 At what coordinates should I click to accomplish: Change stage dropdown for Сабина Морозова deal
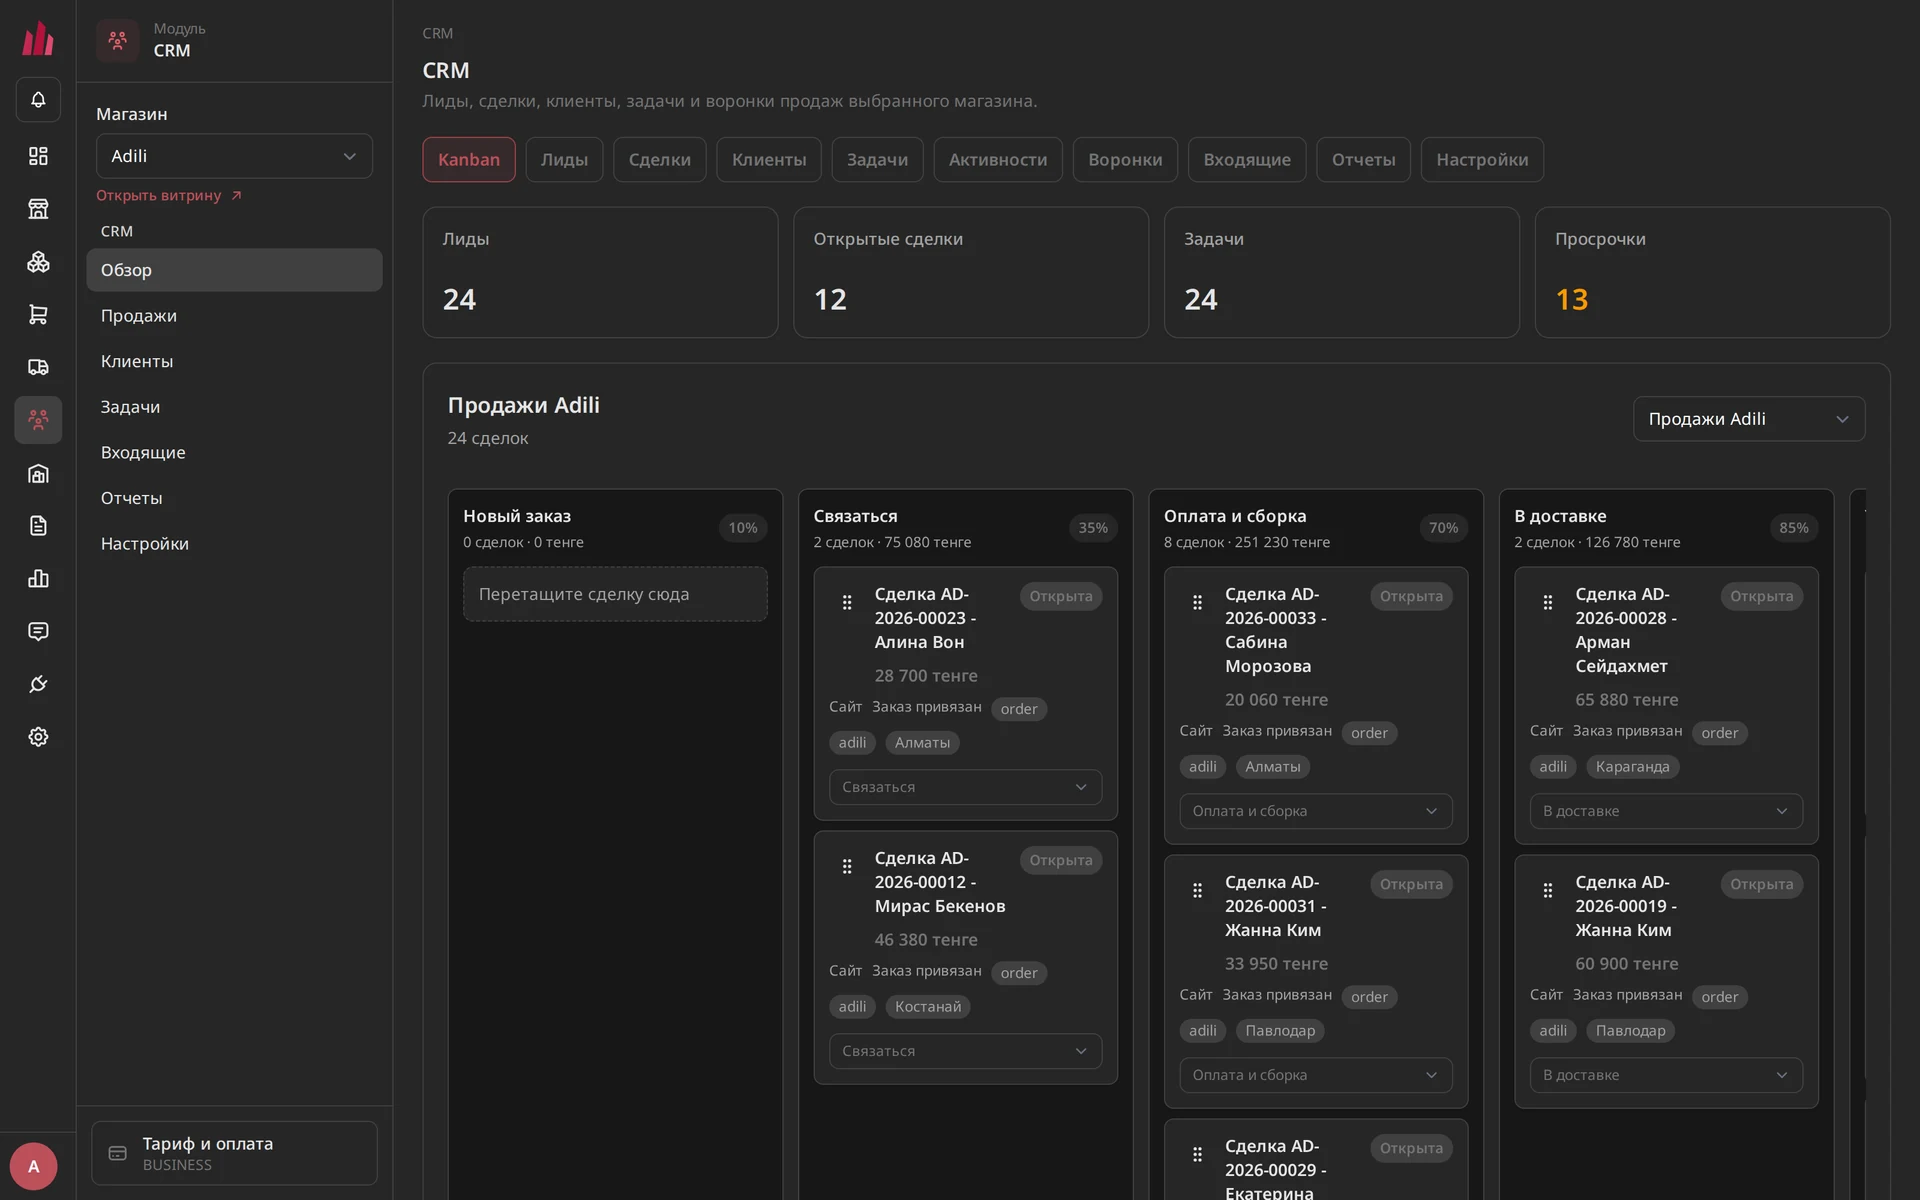tap(1316, 811)
